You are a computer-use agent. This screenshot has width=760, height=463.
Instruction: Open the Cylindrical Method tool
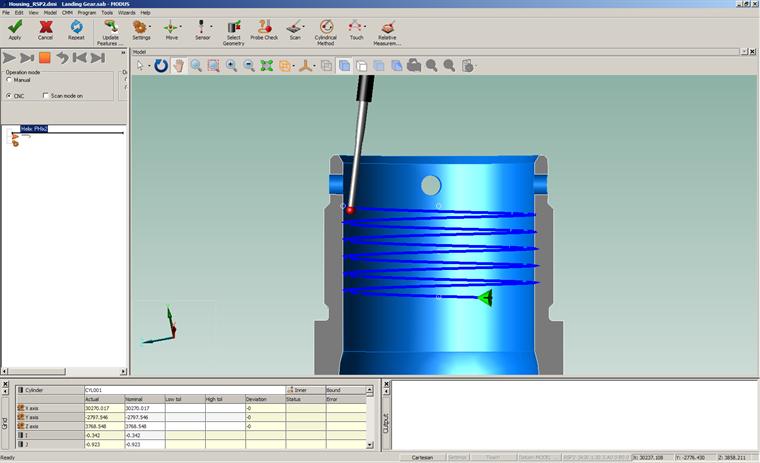(325, 26)
